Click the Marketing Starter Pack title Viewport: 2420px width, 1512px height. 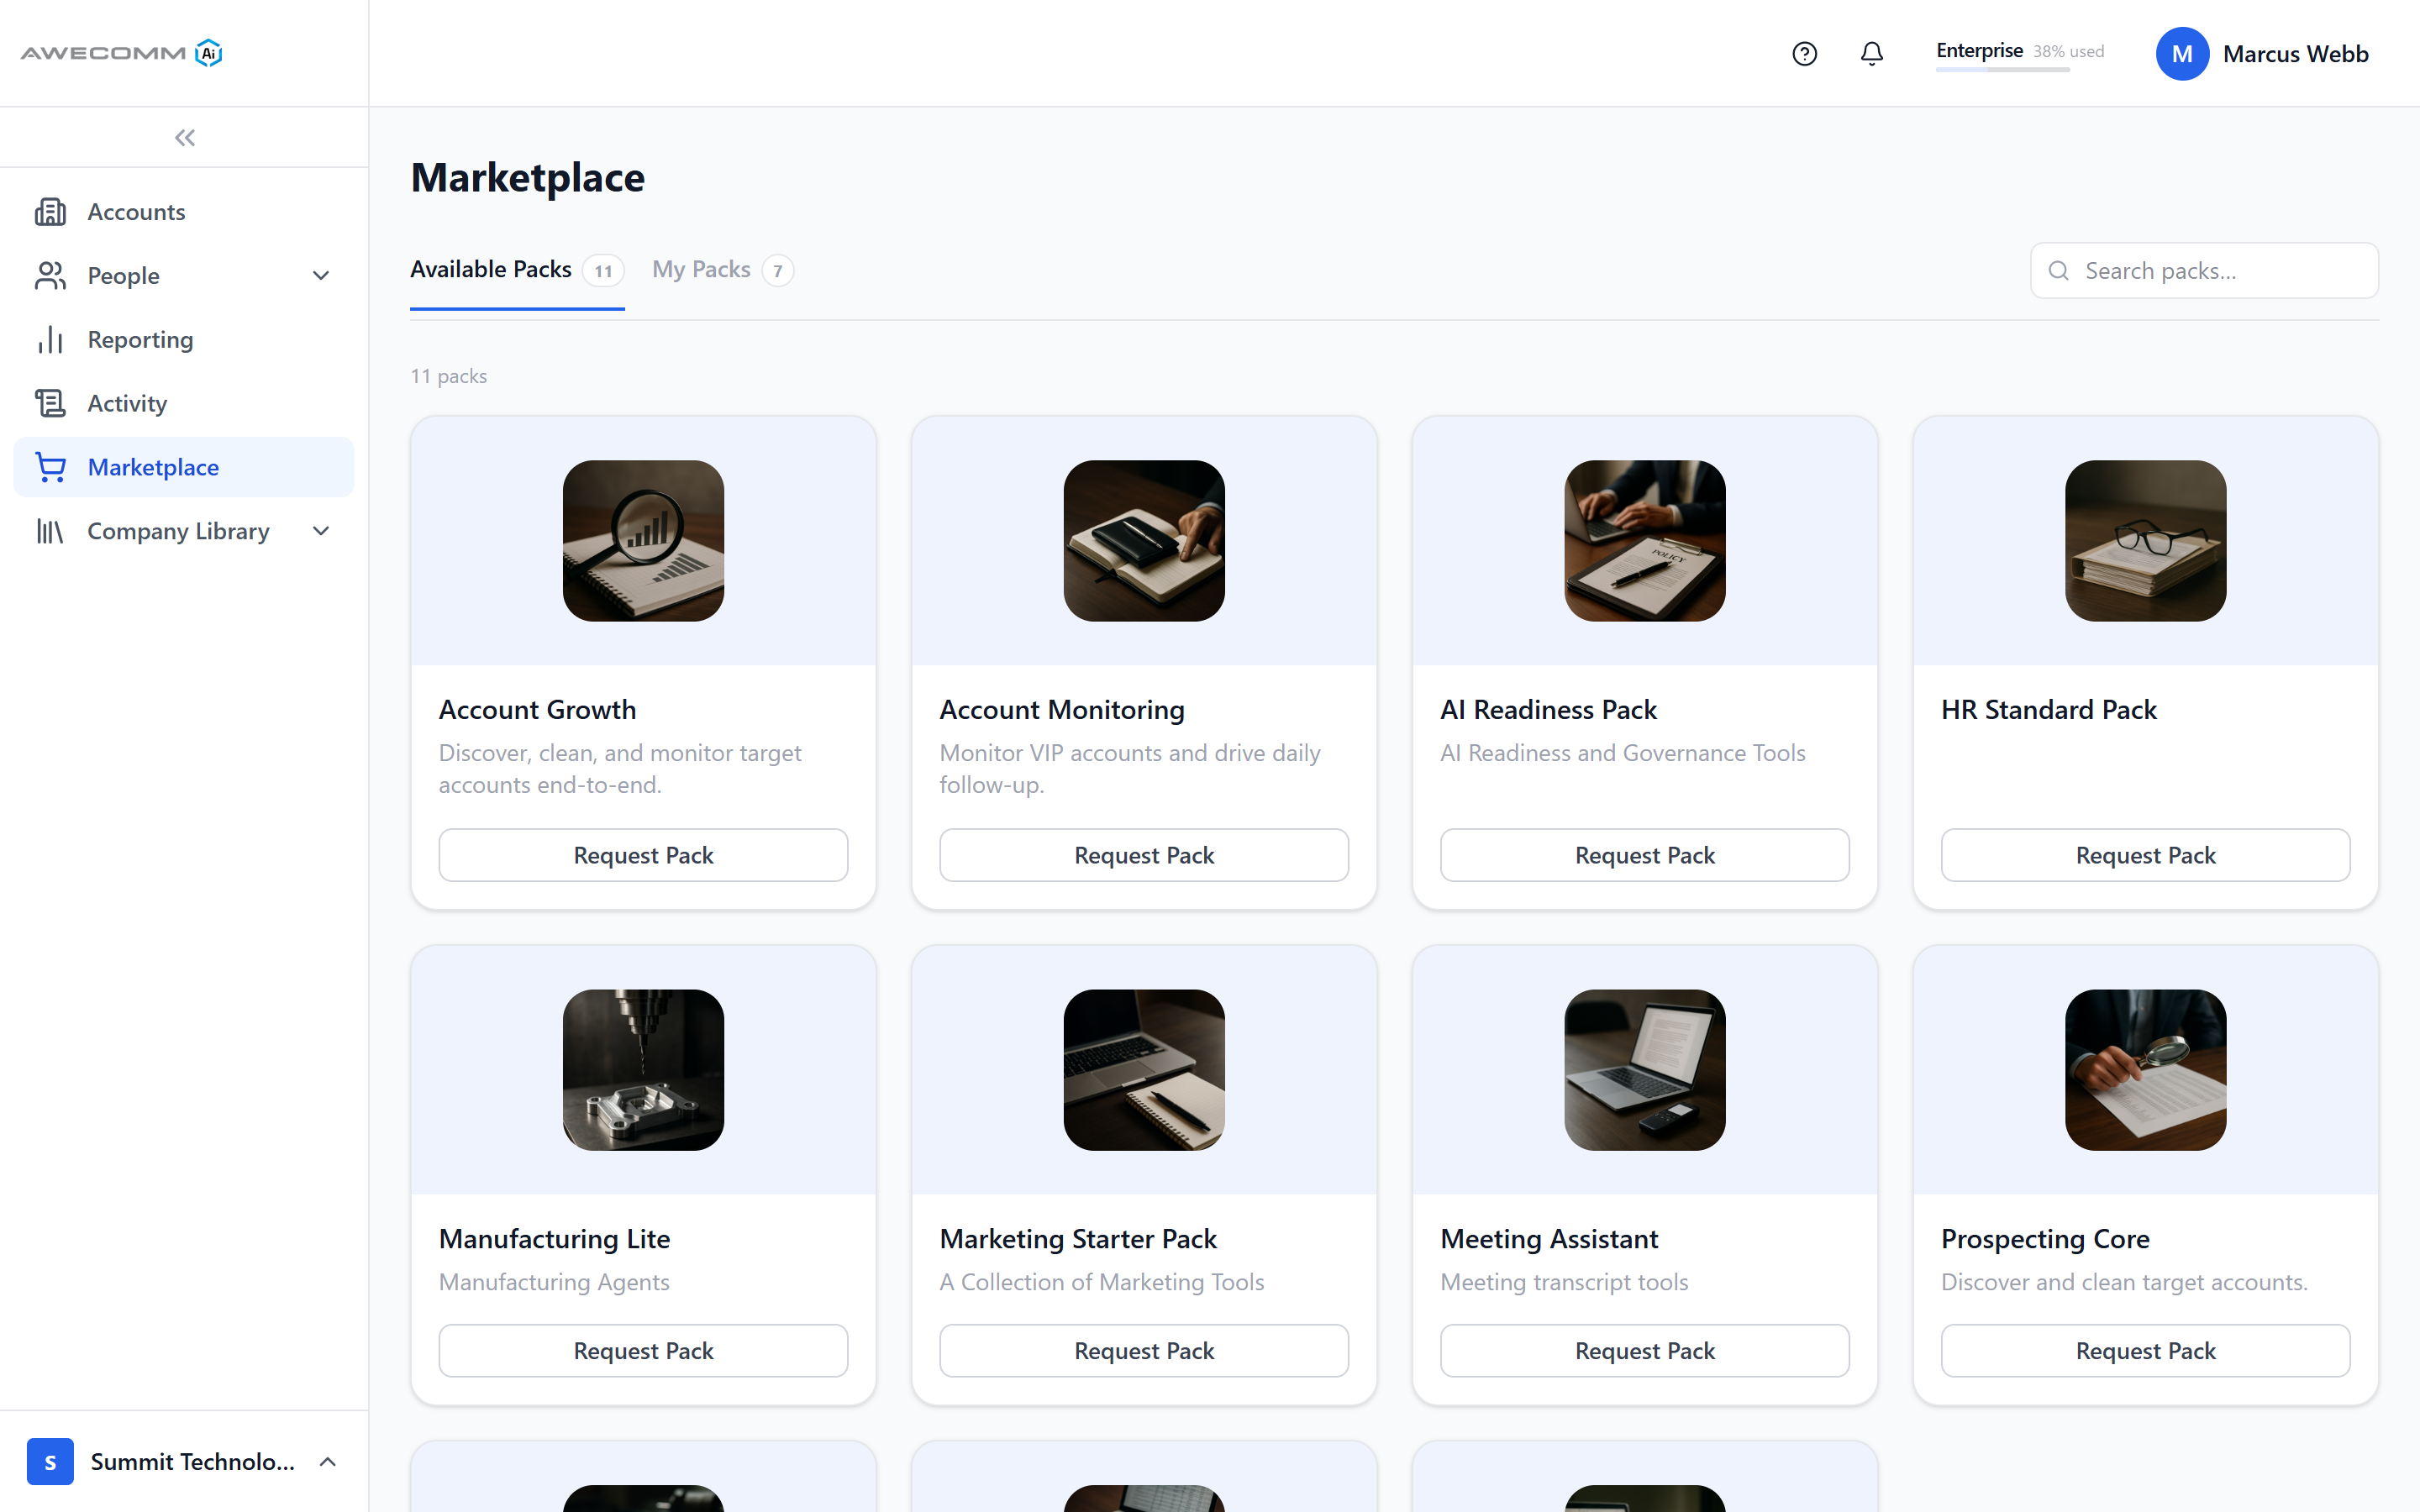(x=1078, y=1239)
